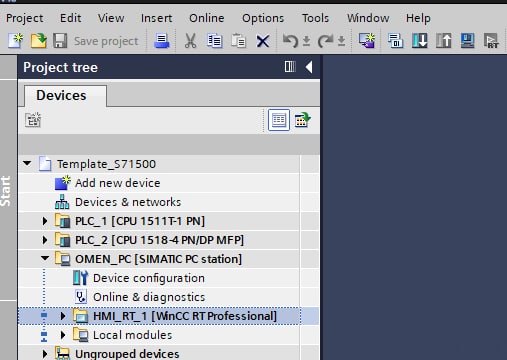Click the Save project label
The height and width of the screenshot is (360, 507).
point(106,41)
